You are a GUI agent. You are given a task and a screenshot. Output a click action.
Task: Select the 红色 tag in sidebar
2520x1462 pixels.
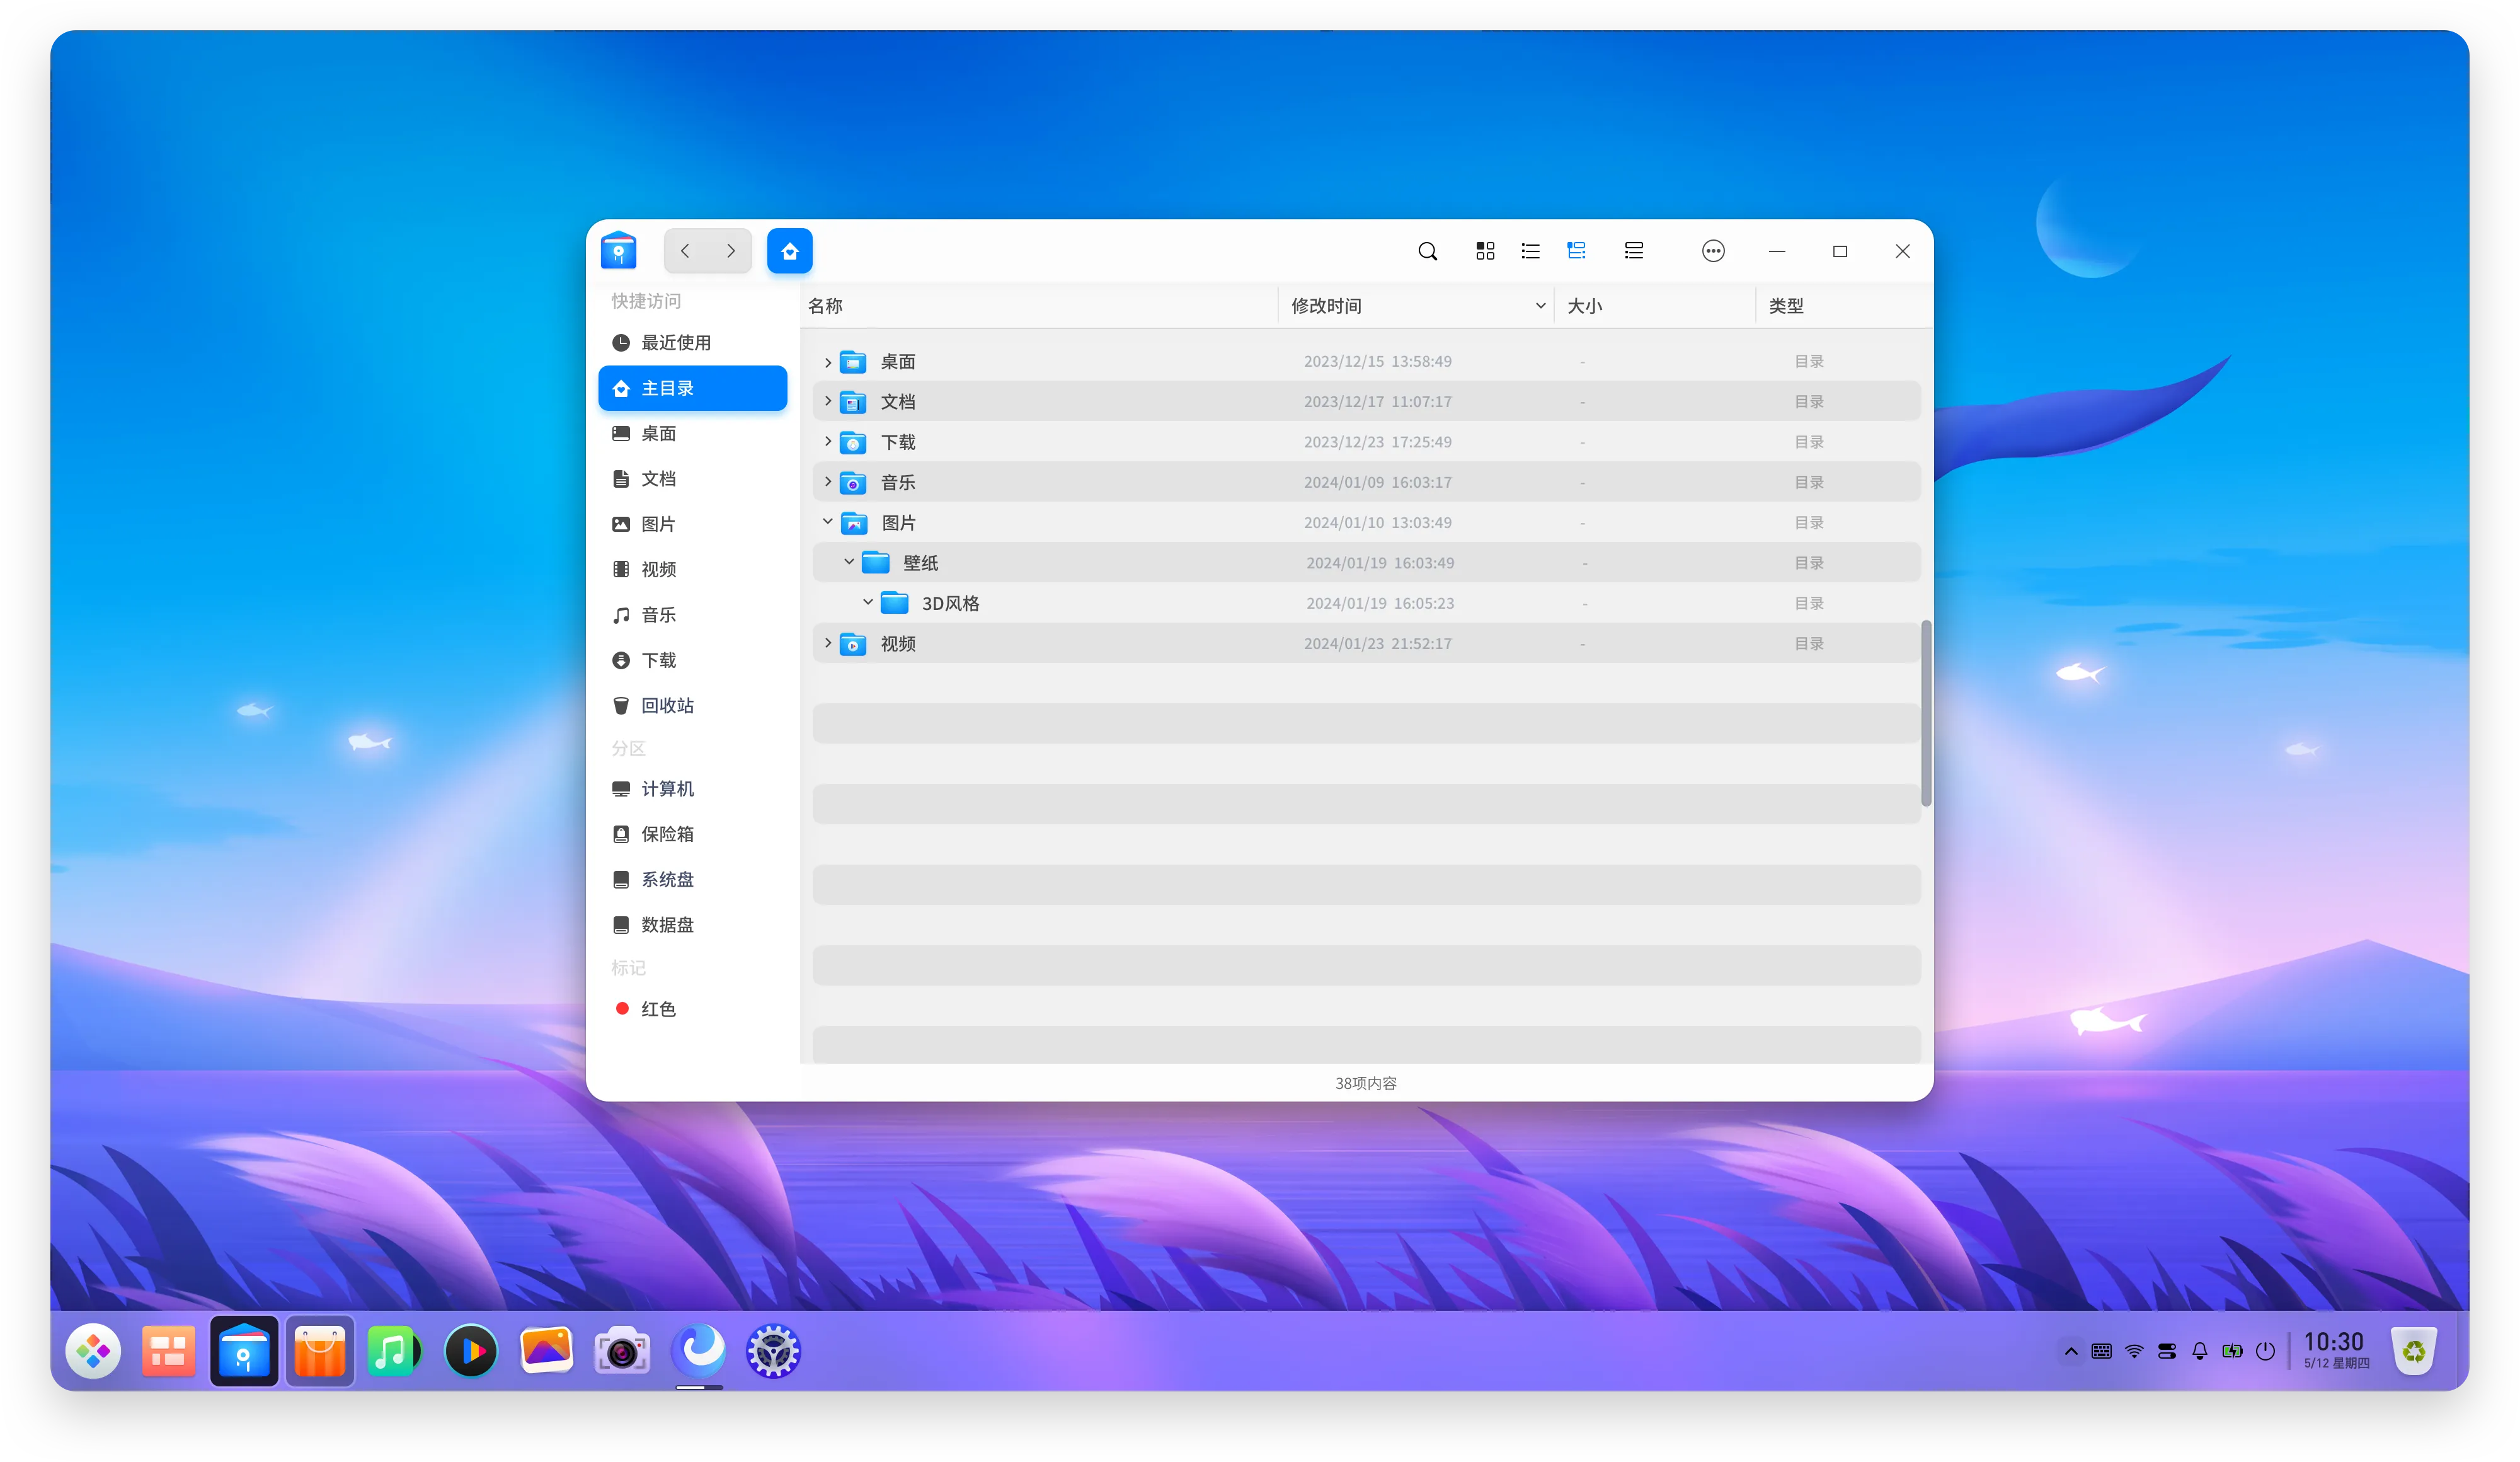(x=692, y=1009)
